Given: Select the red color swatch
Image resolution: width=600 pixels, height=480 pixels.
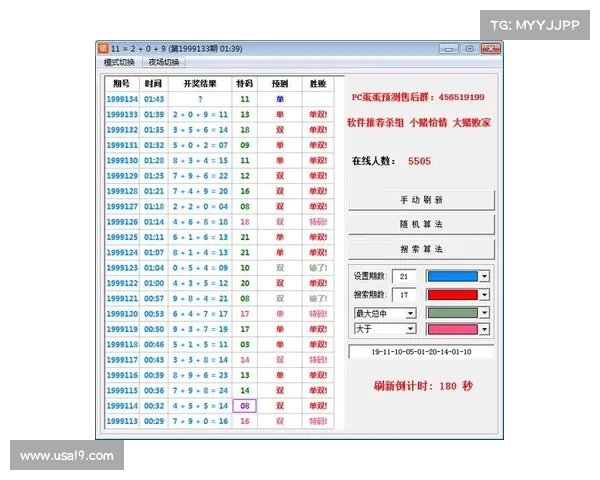Looking at the screenshot, I should coord(453,295).
